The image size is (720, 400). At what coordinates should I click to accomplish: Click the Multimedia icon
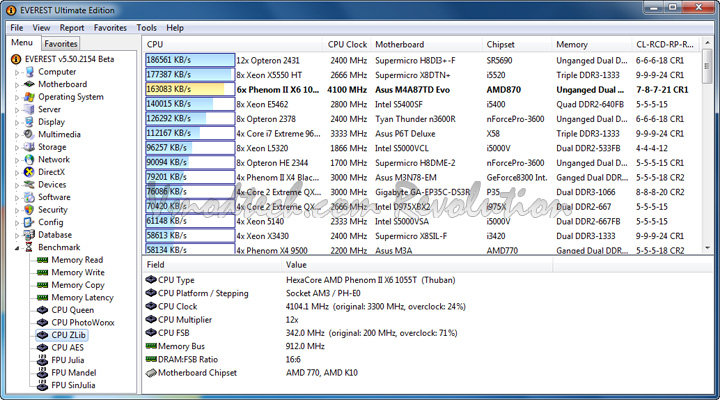coord(29,134)
